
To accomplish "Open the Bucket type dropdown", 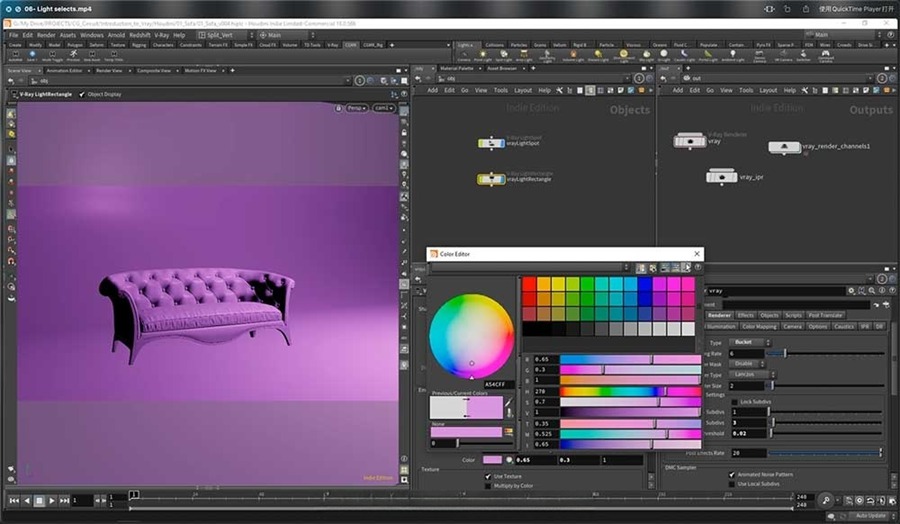I will pyautogui.click(x=751, y=342).
